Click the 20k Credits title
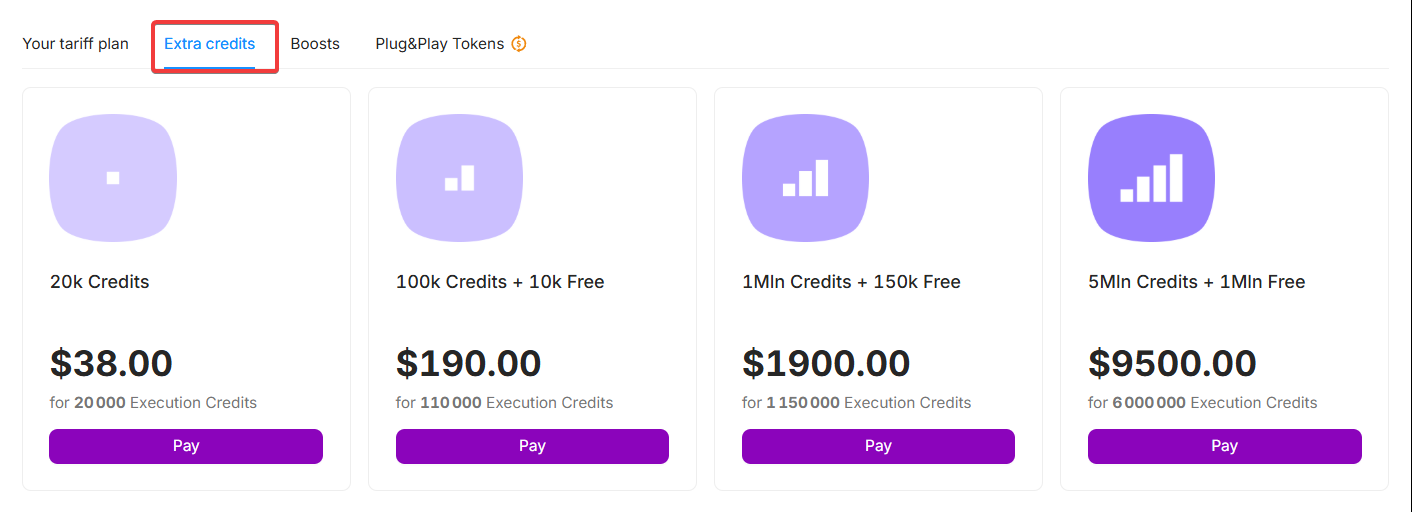Screen dimensions: 1412x512 100,282
